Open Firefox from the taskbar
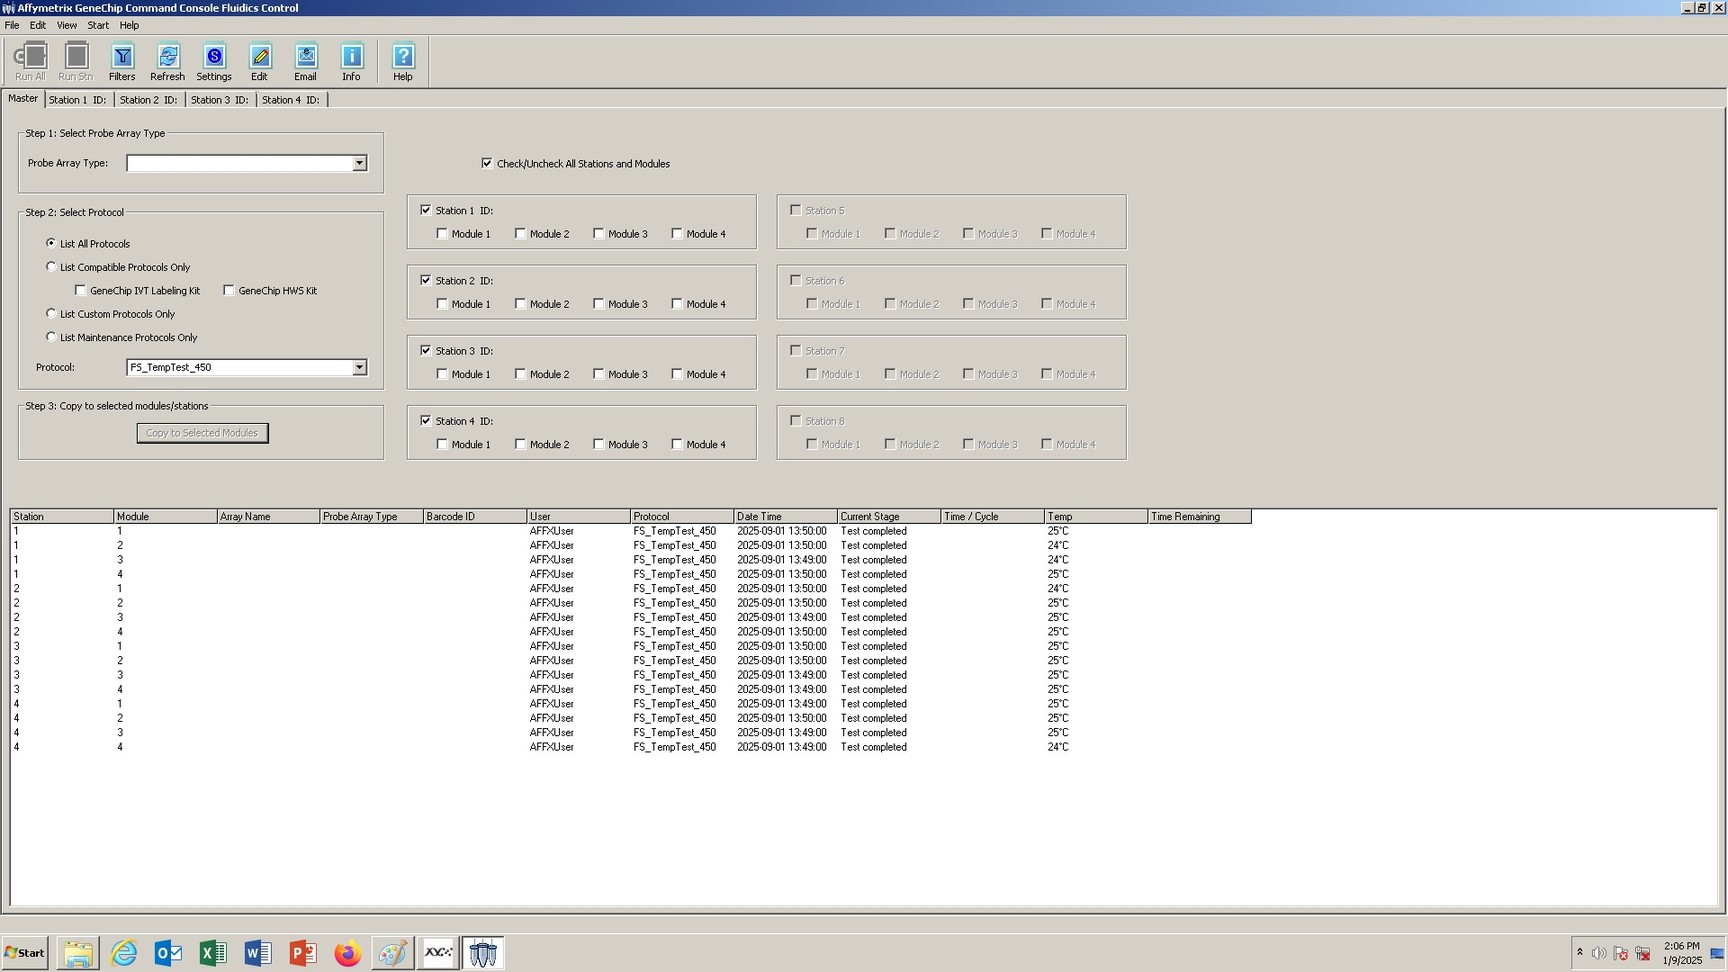 (x=348, y=953)
